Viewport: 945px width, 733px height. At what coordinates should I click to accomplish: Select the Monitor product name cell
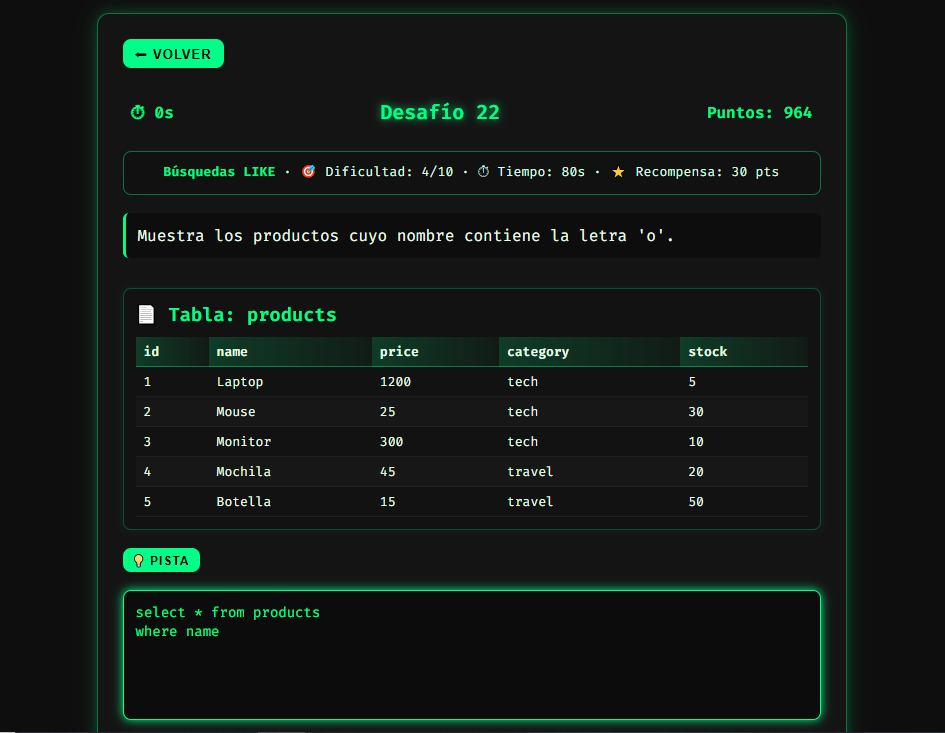(x=243, y=442)
